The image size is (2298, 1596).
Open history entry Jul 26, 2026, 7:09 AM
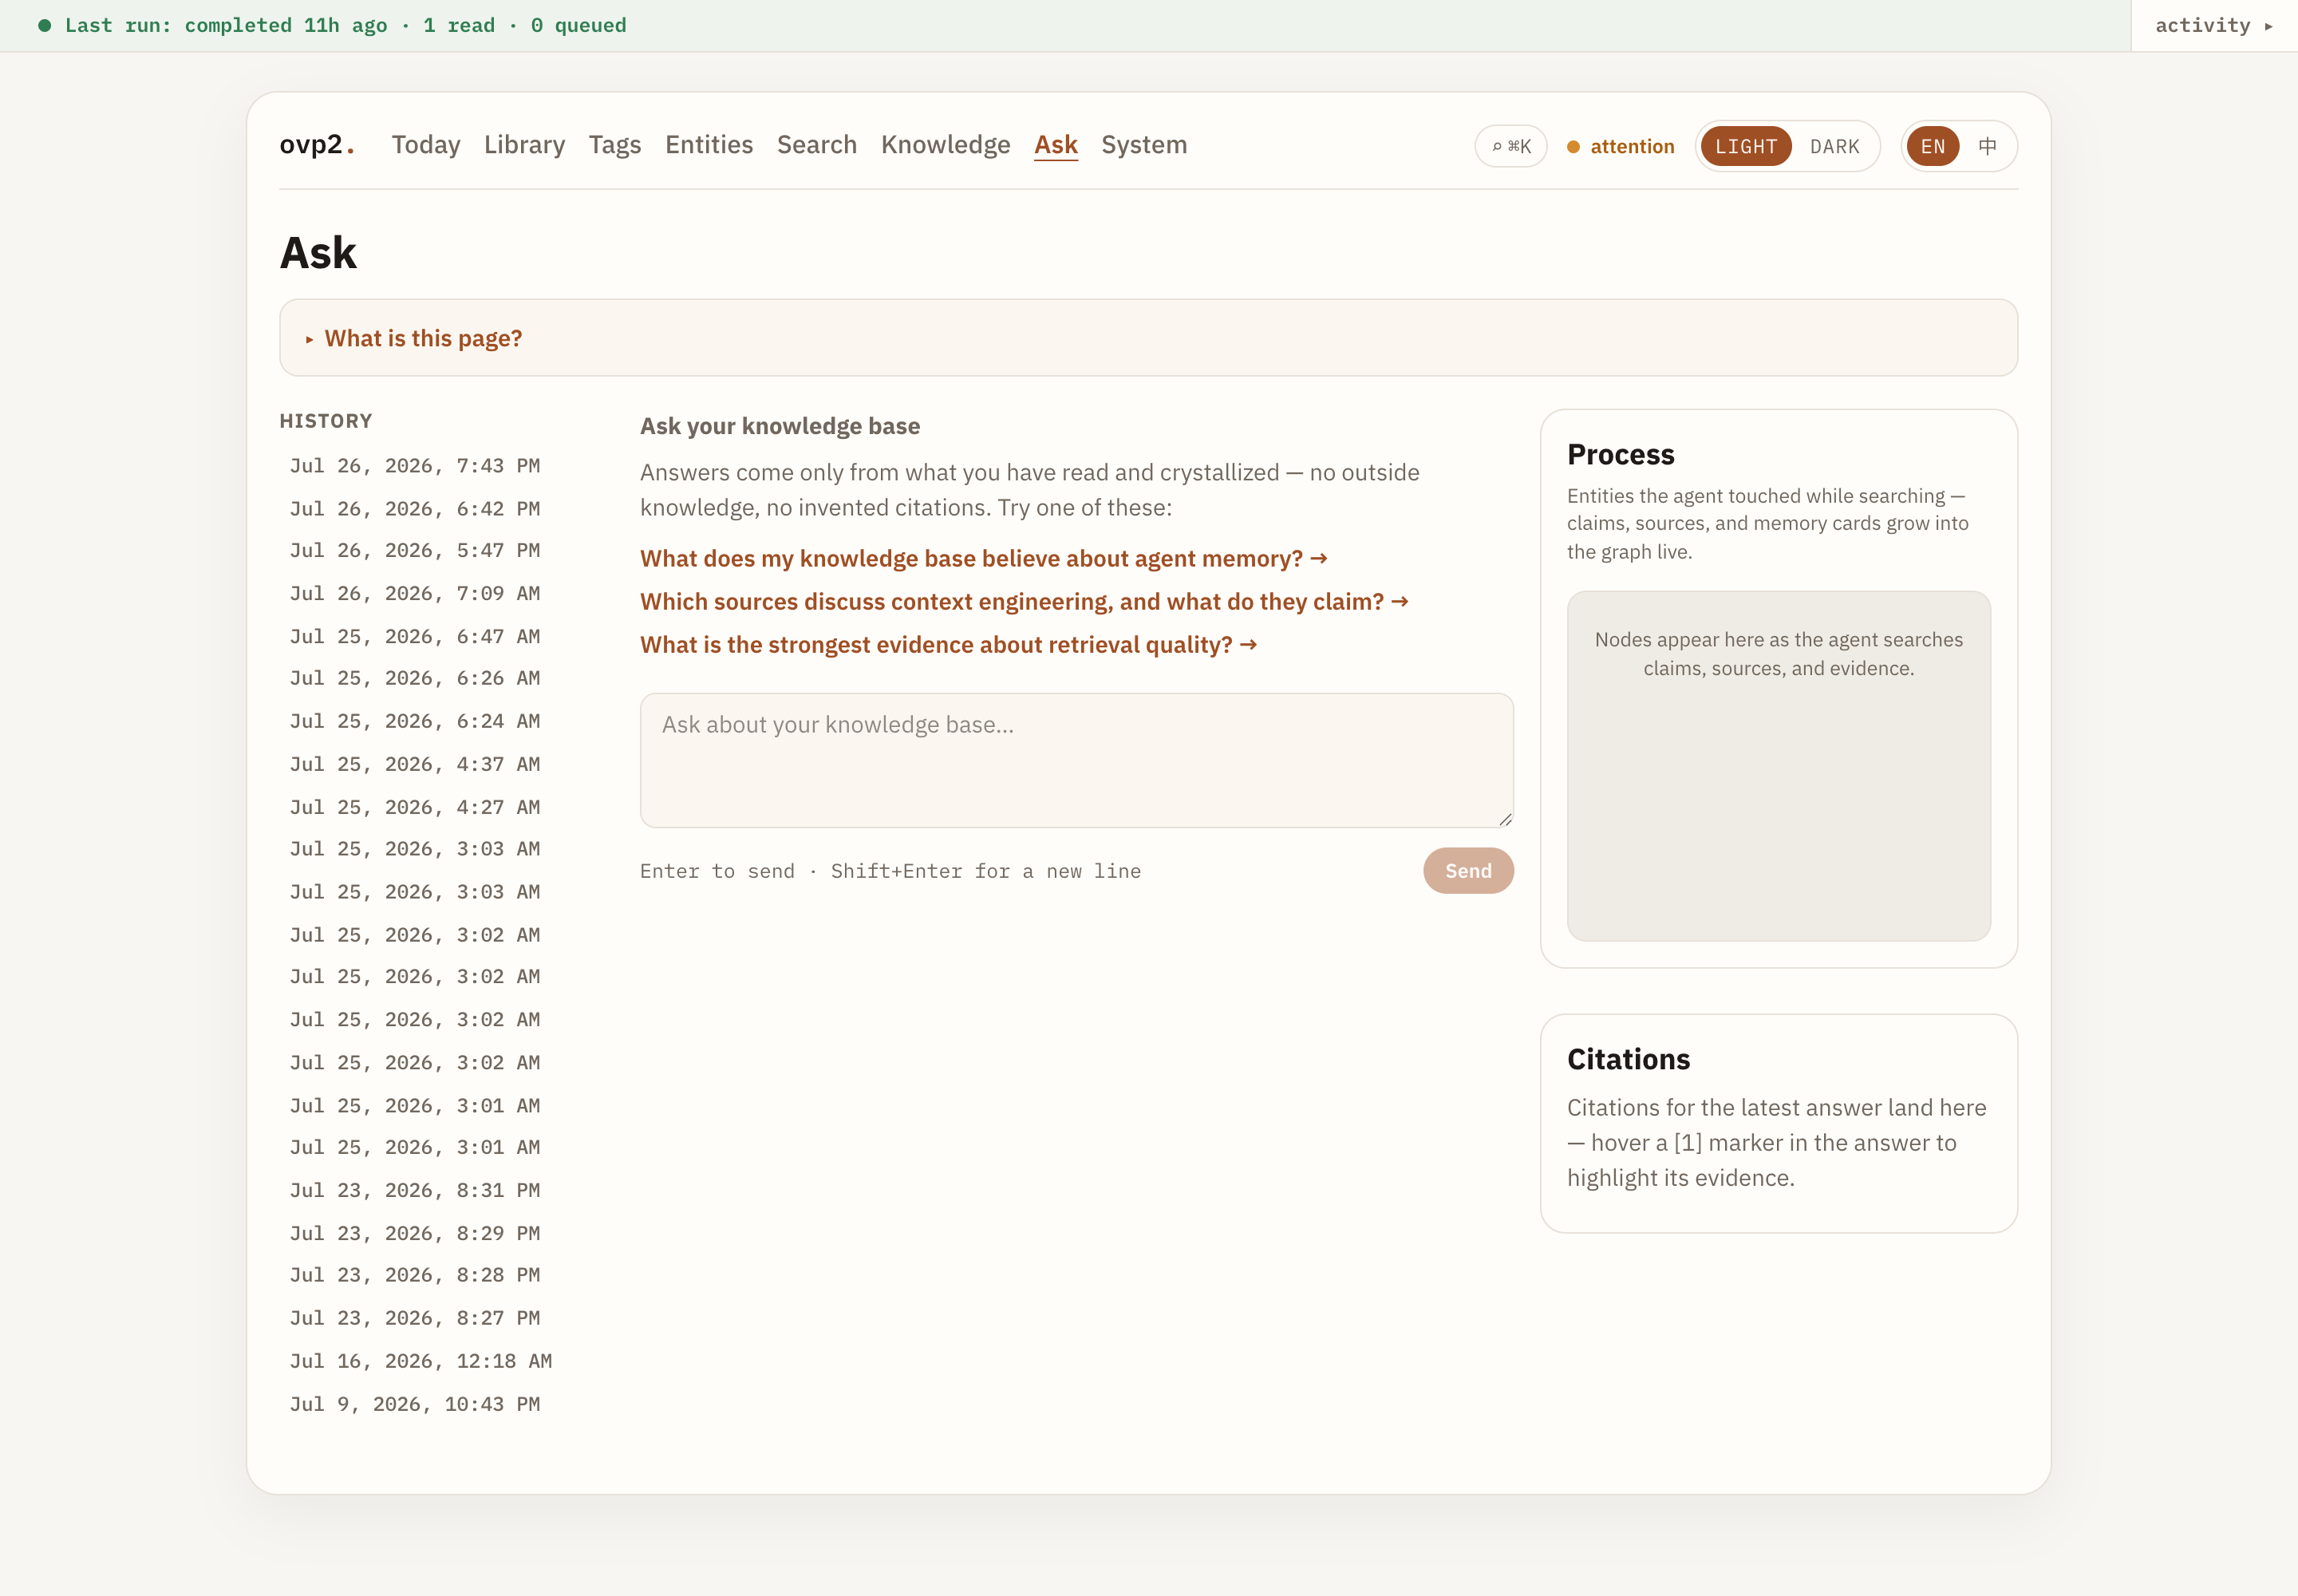(x=415, y=594)
